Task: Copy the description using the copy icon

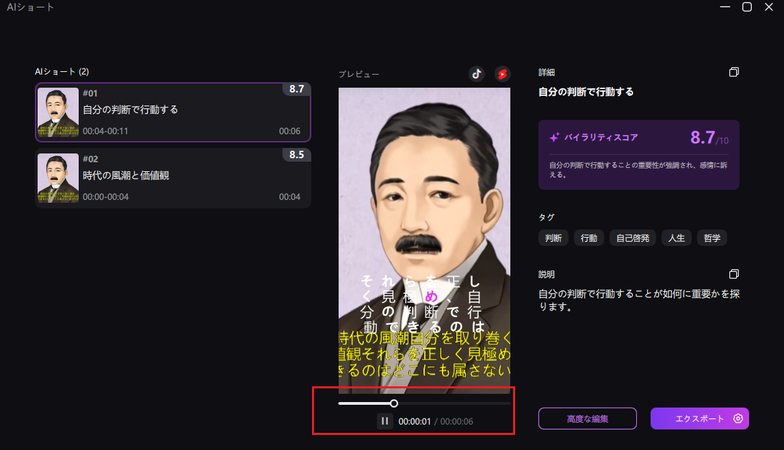Action: (x=733, y=274)
